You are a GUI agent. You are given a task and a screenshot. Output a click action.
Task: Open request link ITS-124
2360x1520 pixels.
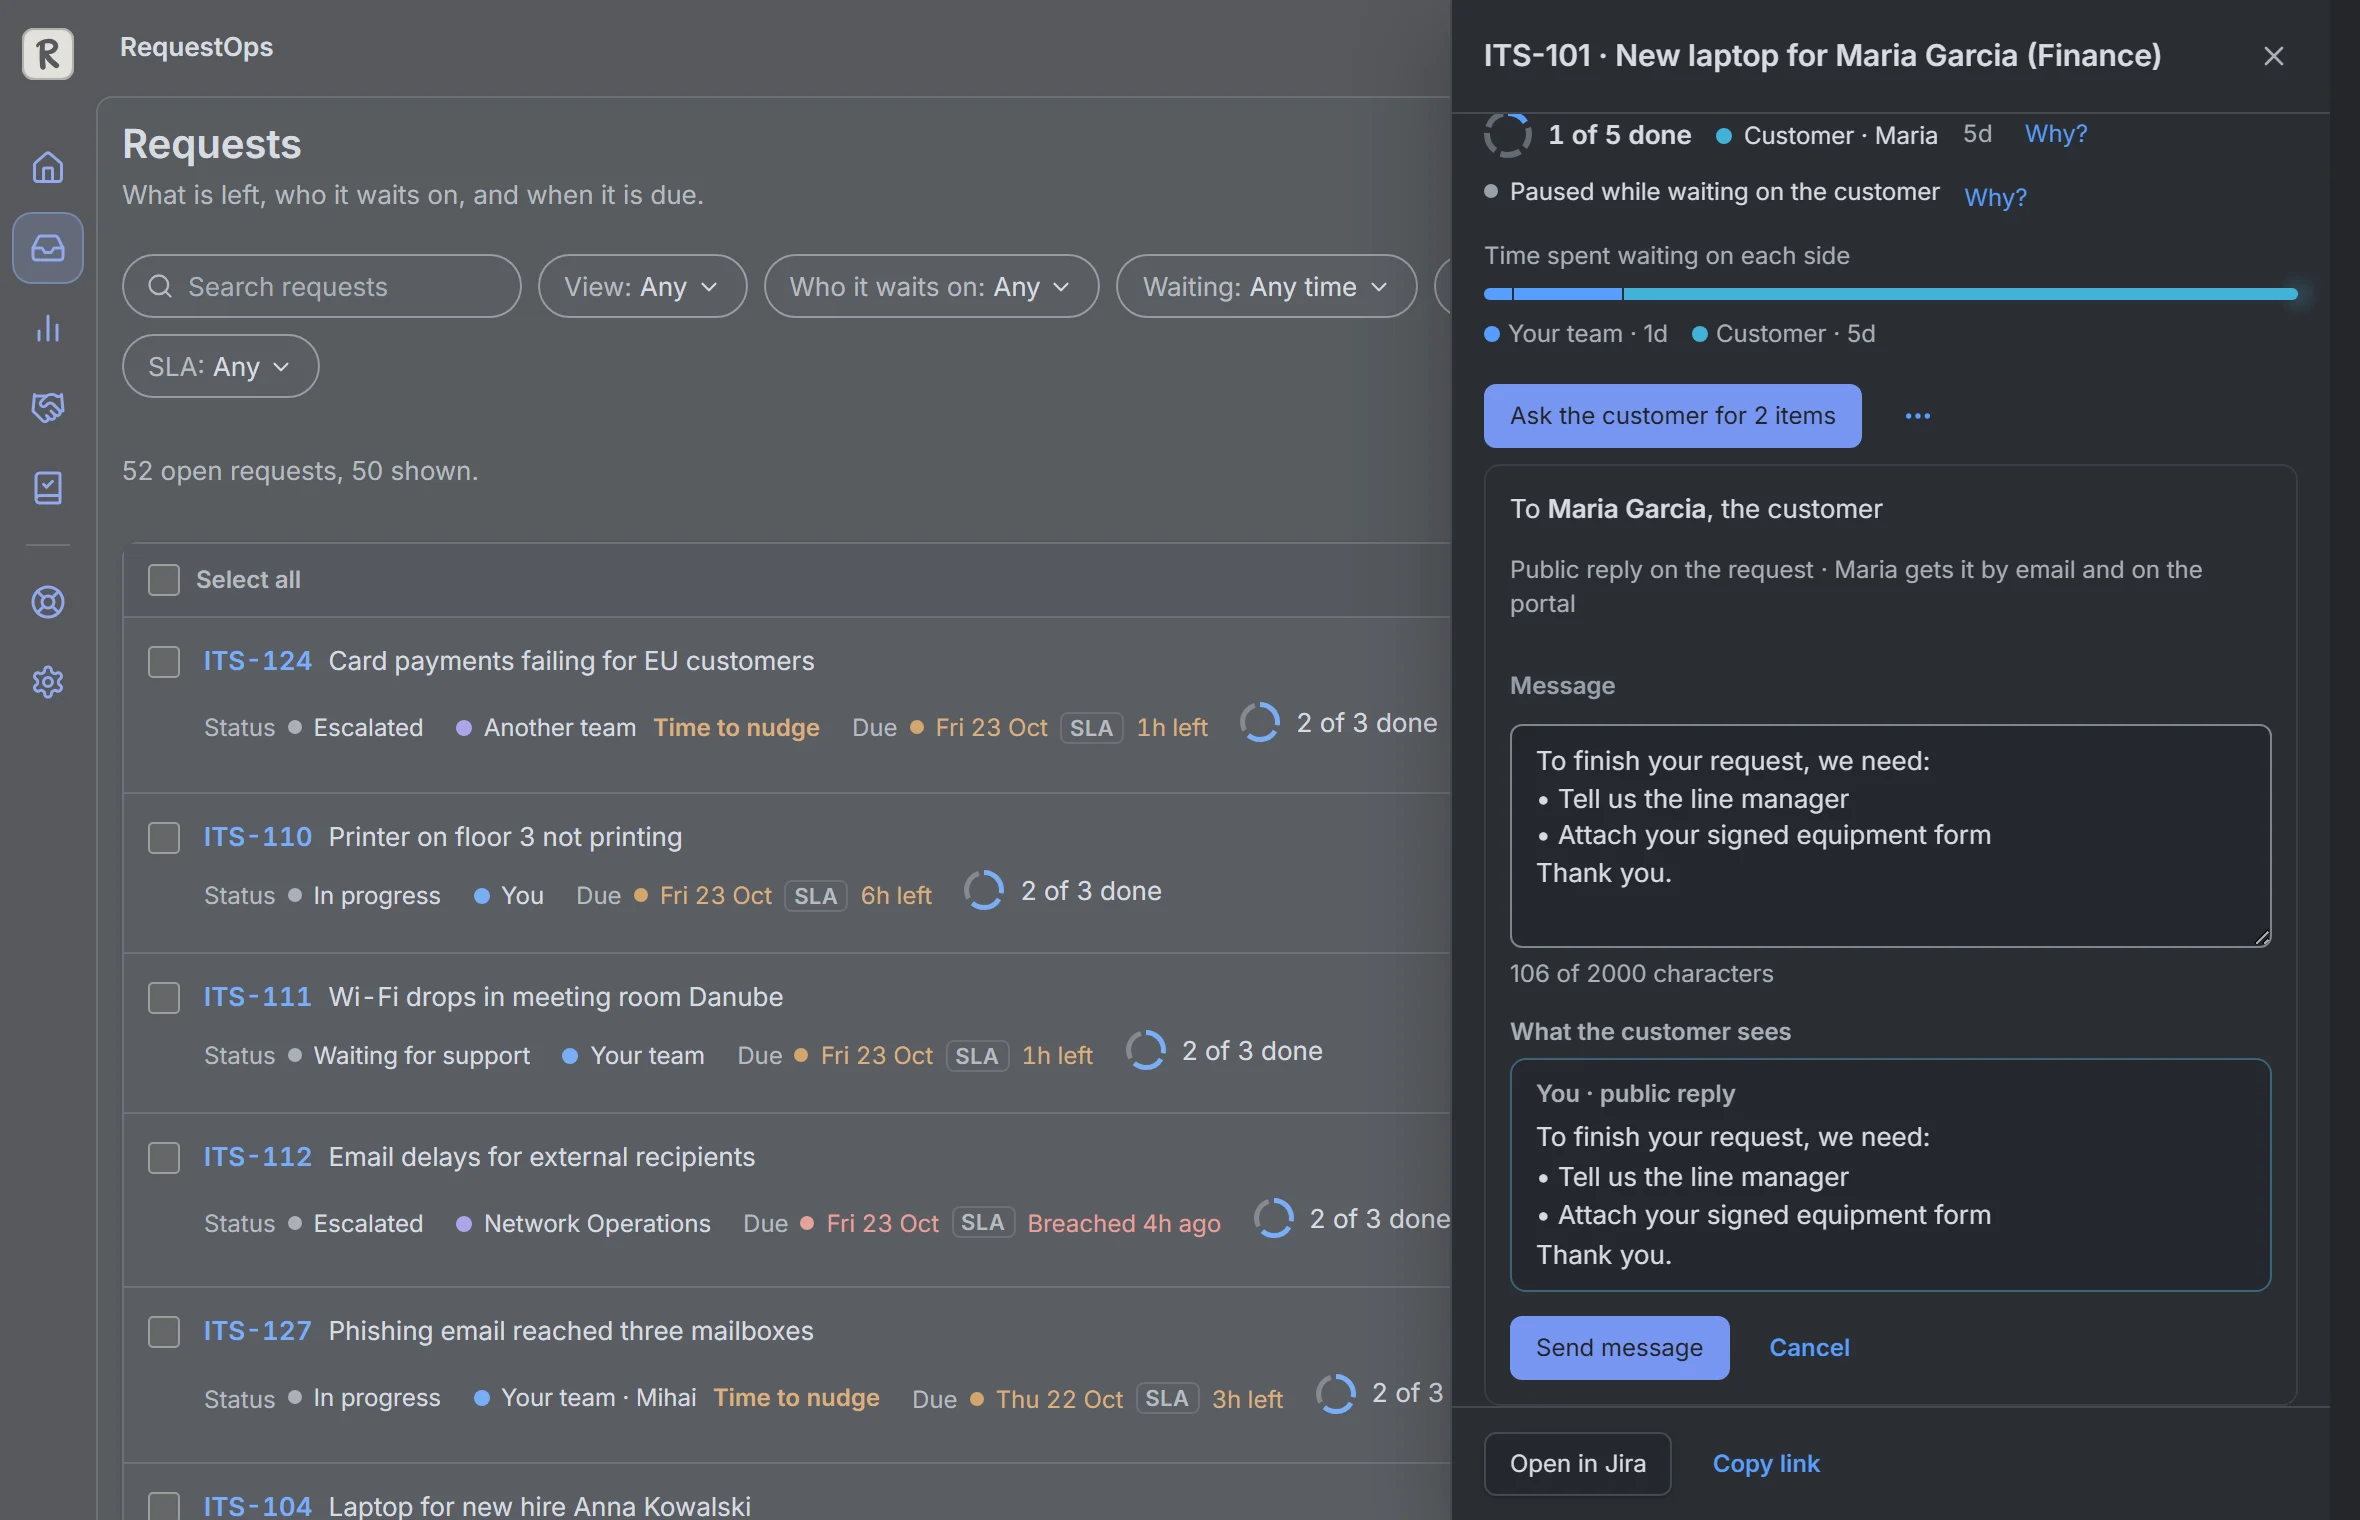(x=257, y=661)
